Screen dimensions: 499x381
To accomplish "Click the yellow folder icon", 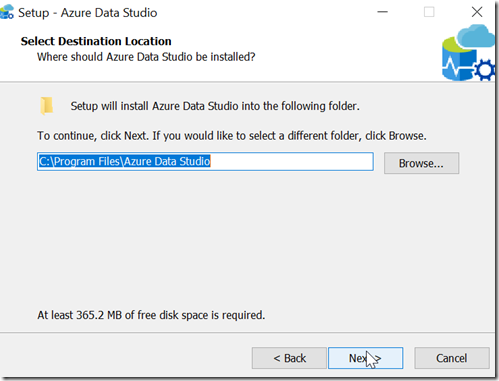I will (47, 106).
